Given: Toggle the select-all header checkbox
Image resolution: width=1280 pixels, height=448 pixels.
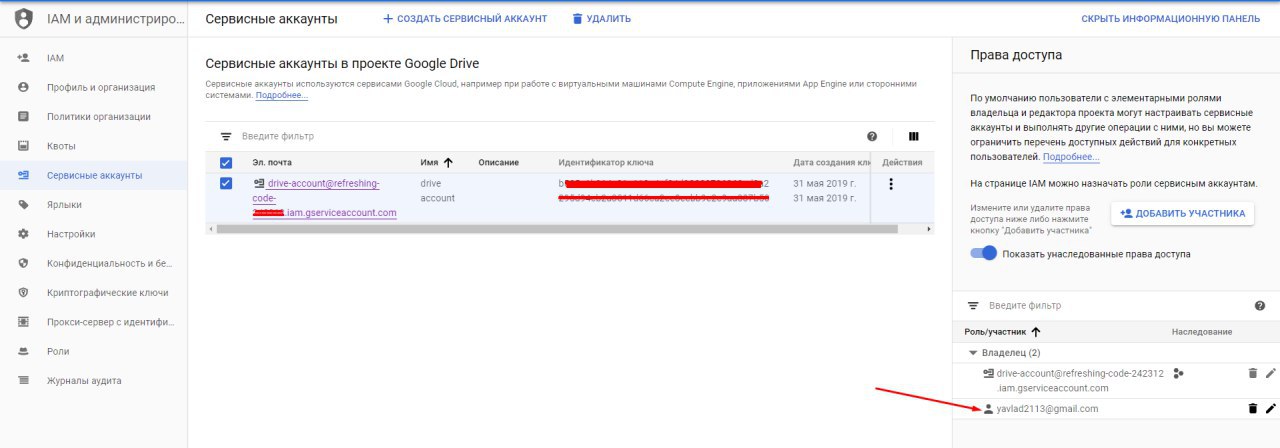Looking at the screenshot, I should coord(226,162).
